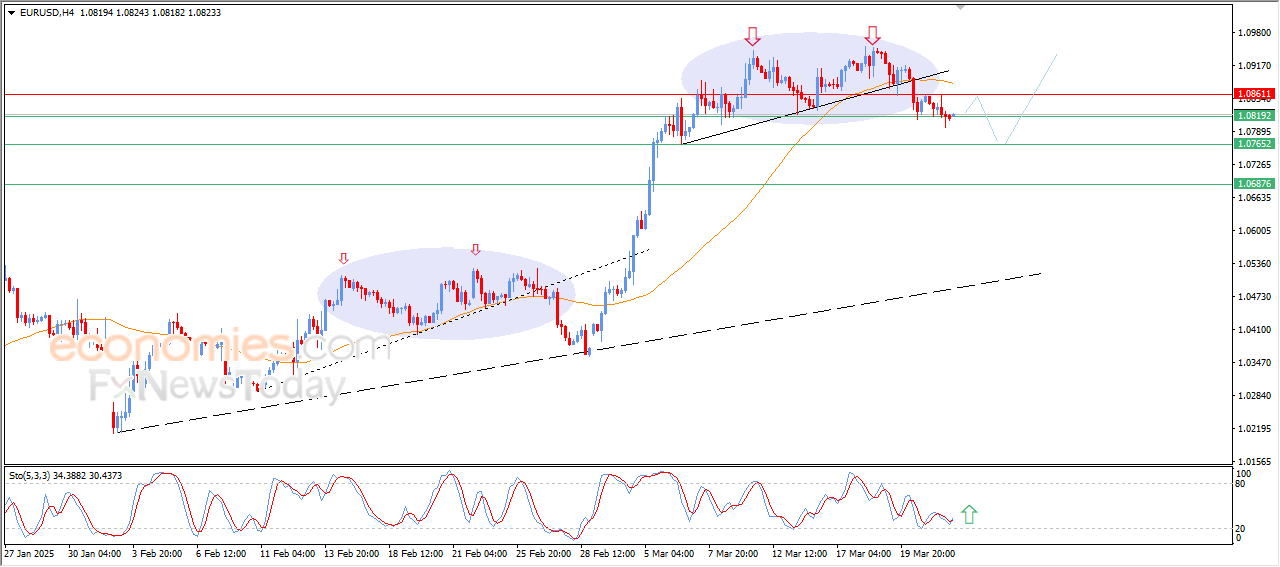Viewport: 1280px width, 567px height.
Task: Click the 1.02840 value on price axis
Action: pos(1256,396)
